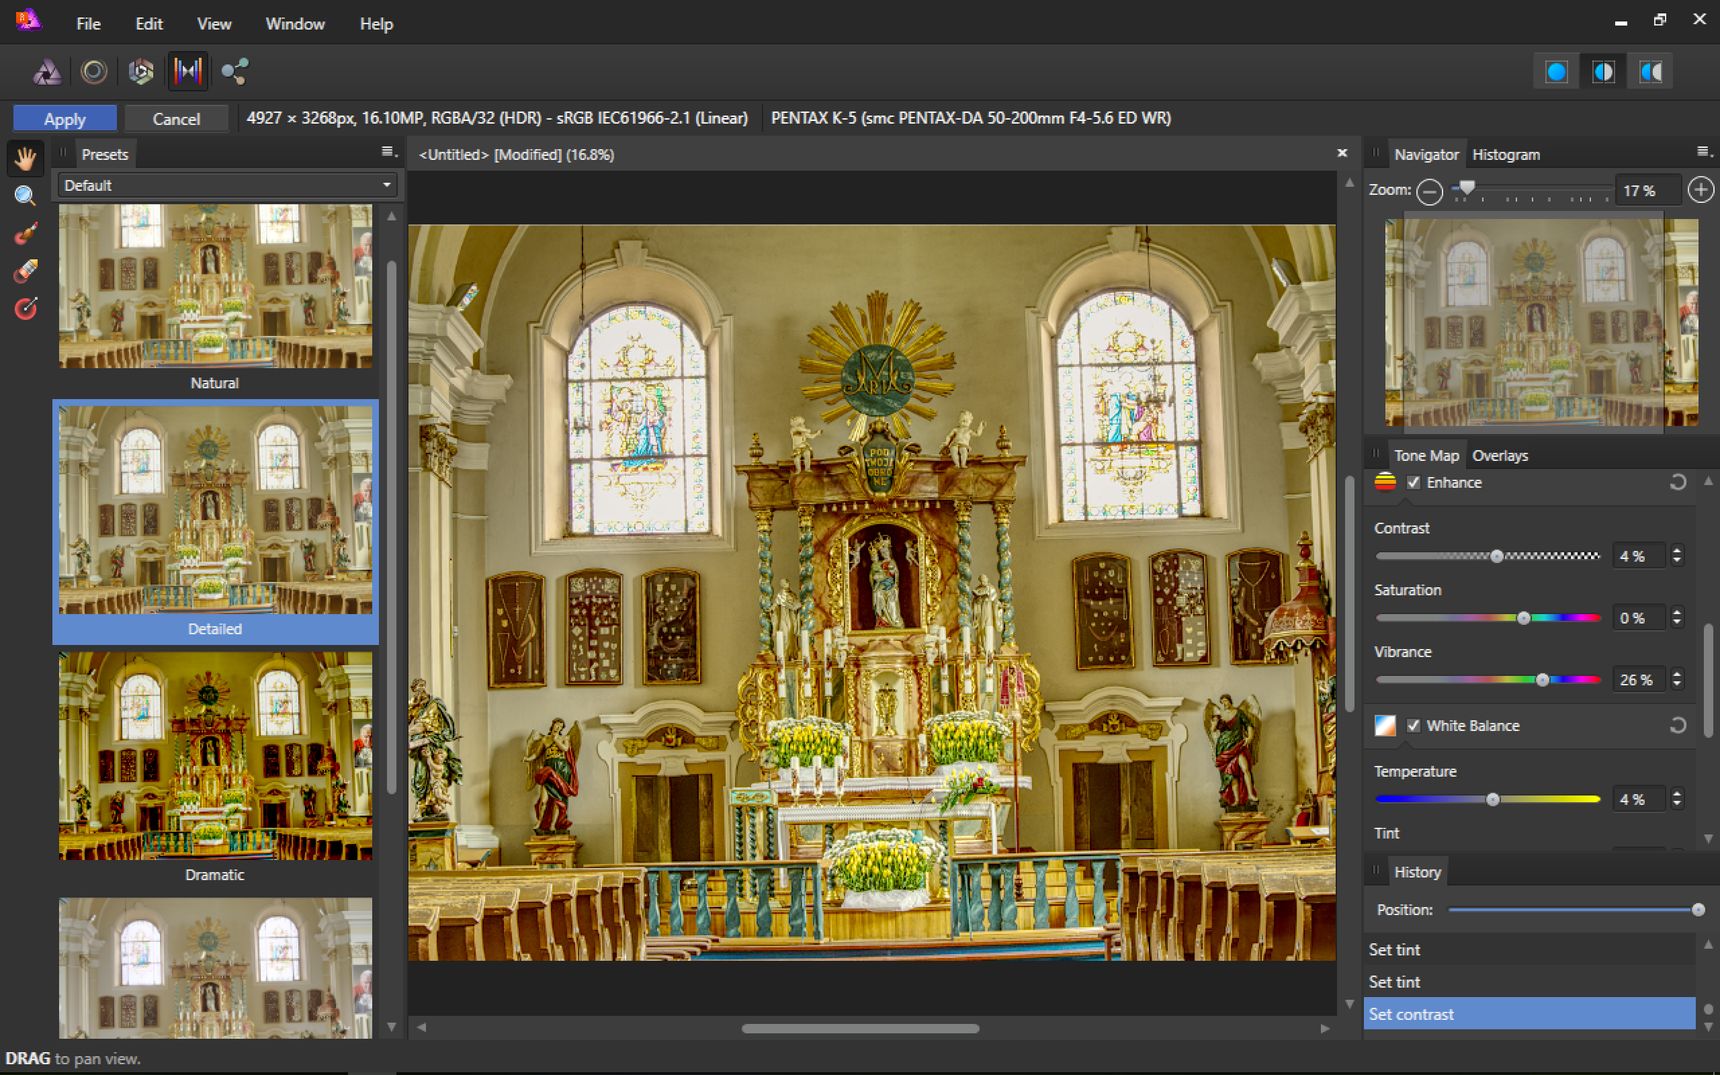Select the Detailed preset thumbnail

coord(215,510)
